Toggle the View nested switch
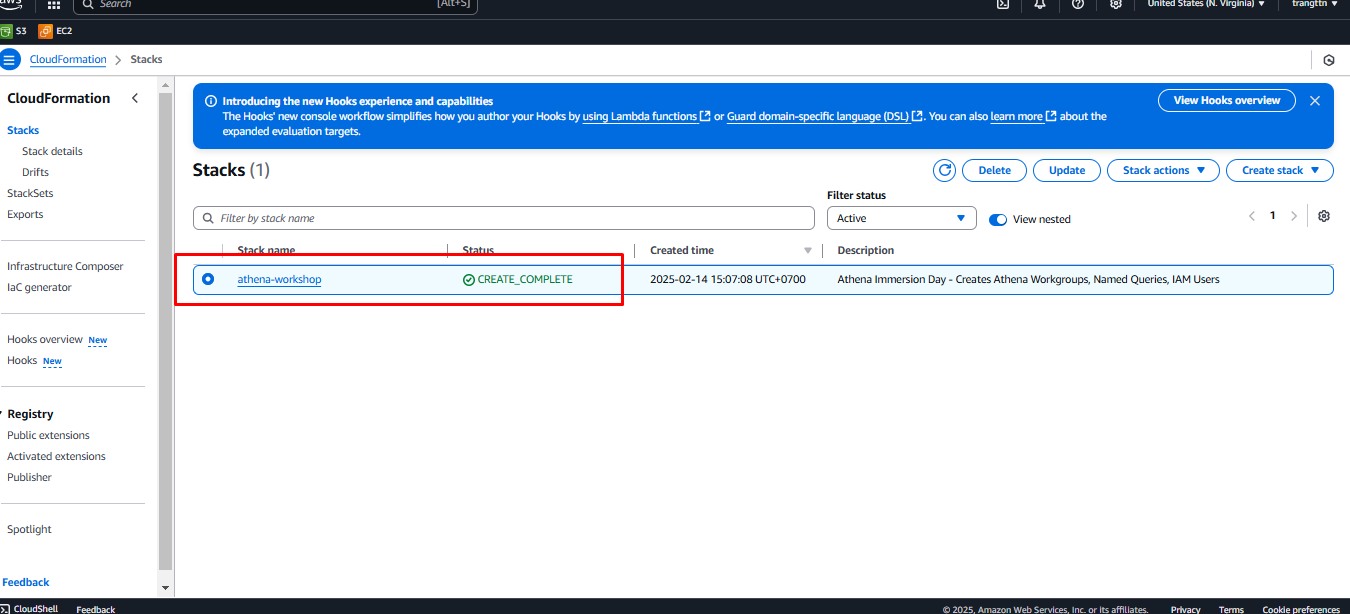The width and height of the screenshot is (1350, 614). pos(997,219)
